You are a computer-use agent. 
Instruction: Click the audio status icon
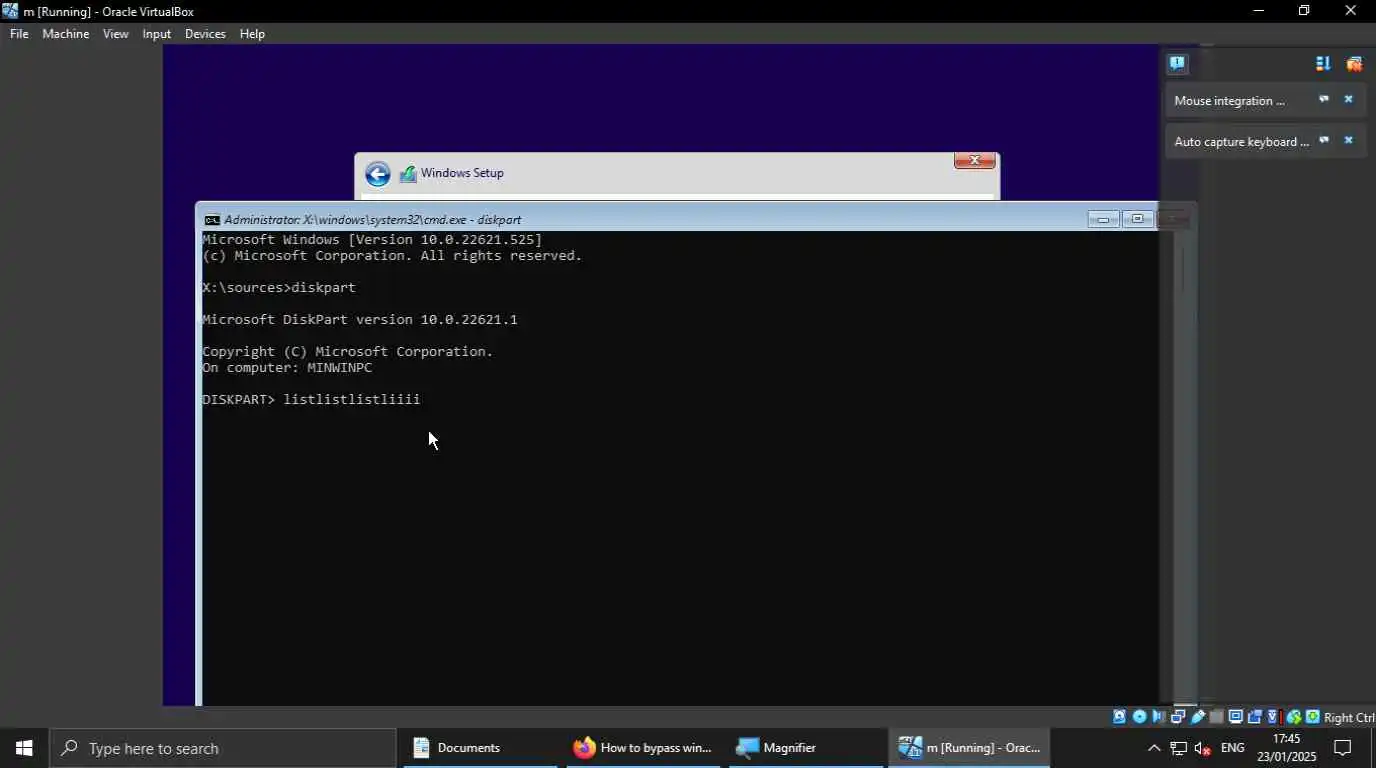pyautogui.click(x=1158, y=717)
